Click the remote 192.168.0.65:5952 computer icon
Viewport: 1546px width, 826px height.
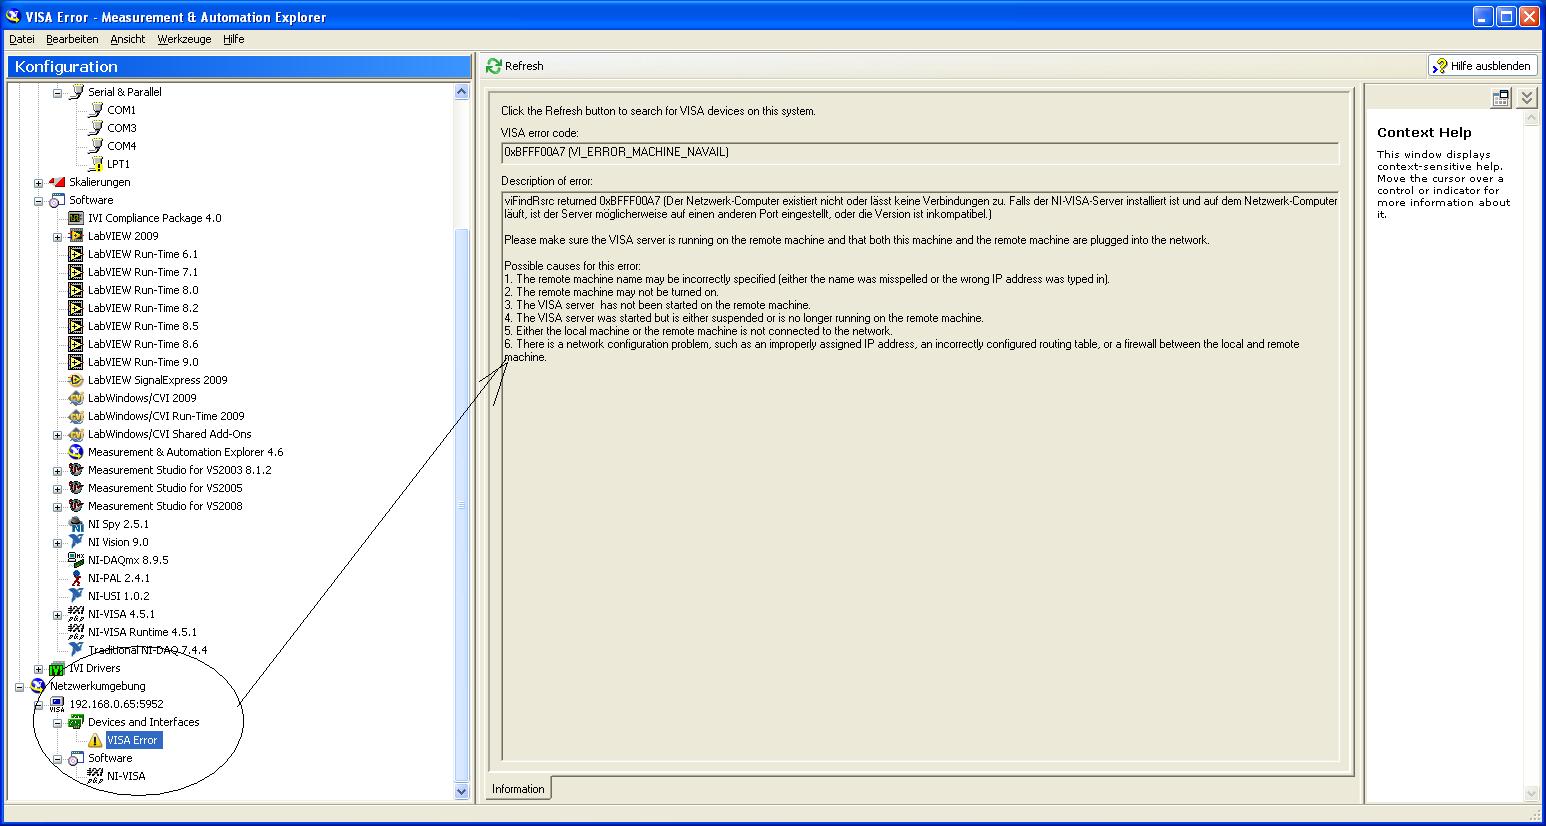click(58, 704)
